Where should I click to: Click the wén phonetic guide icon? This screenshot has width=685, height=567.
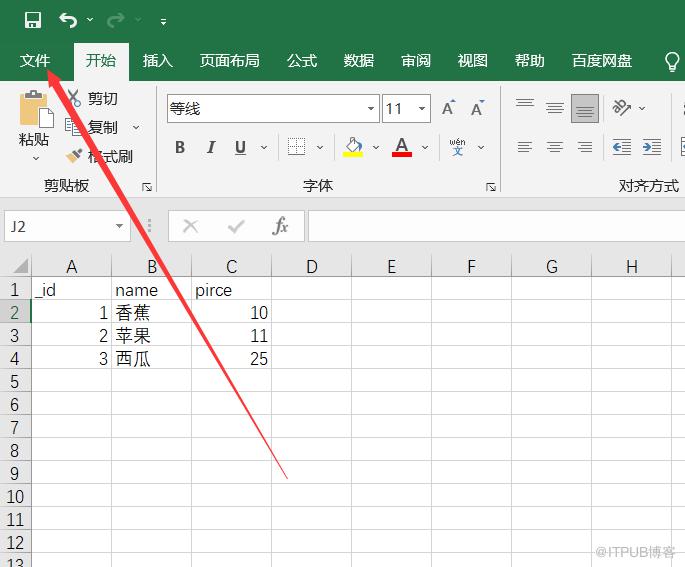pyautogui.click(x=457, y=147)
